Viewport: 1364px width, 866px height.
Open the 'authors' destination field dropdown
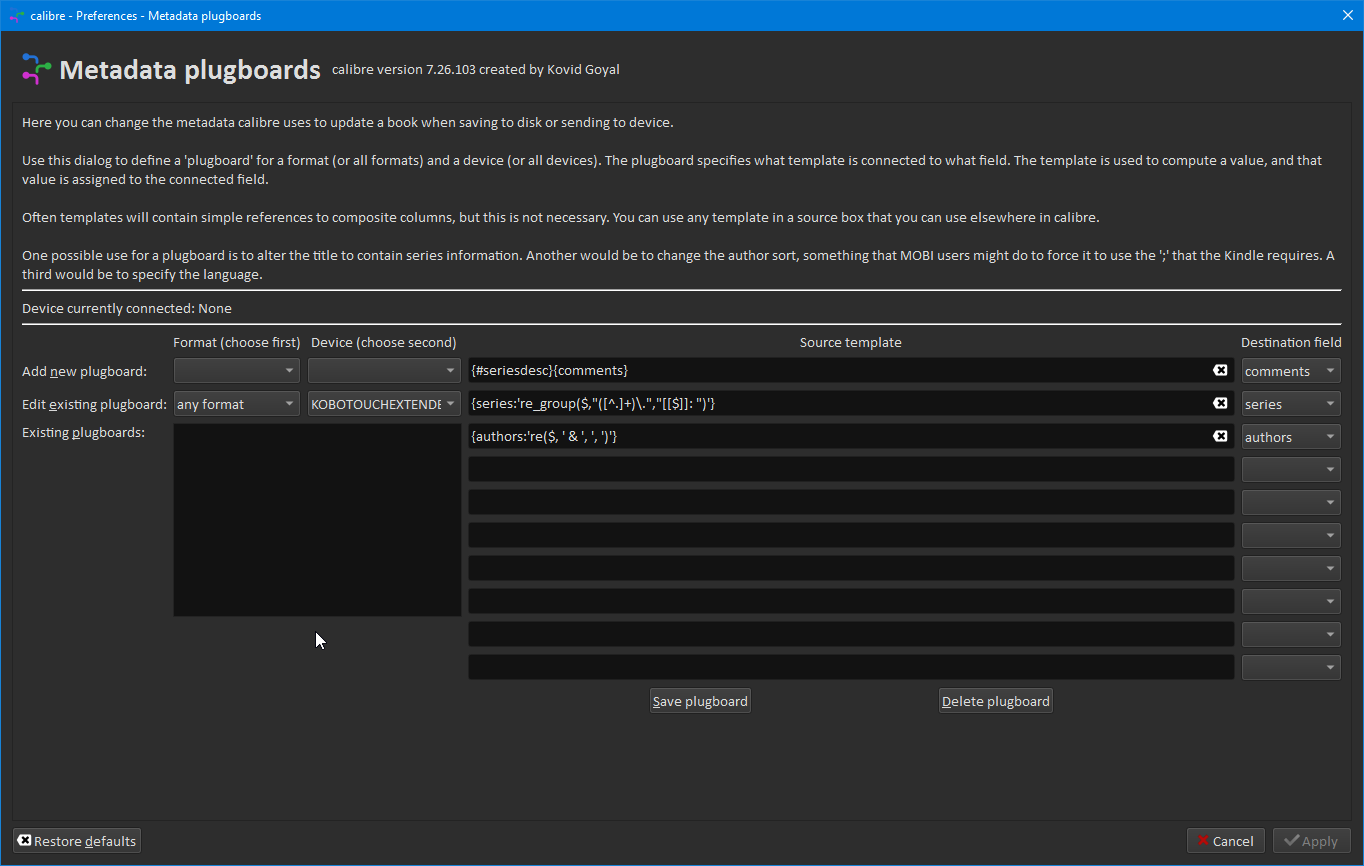(x=1291, y=437)
